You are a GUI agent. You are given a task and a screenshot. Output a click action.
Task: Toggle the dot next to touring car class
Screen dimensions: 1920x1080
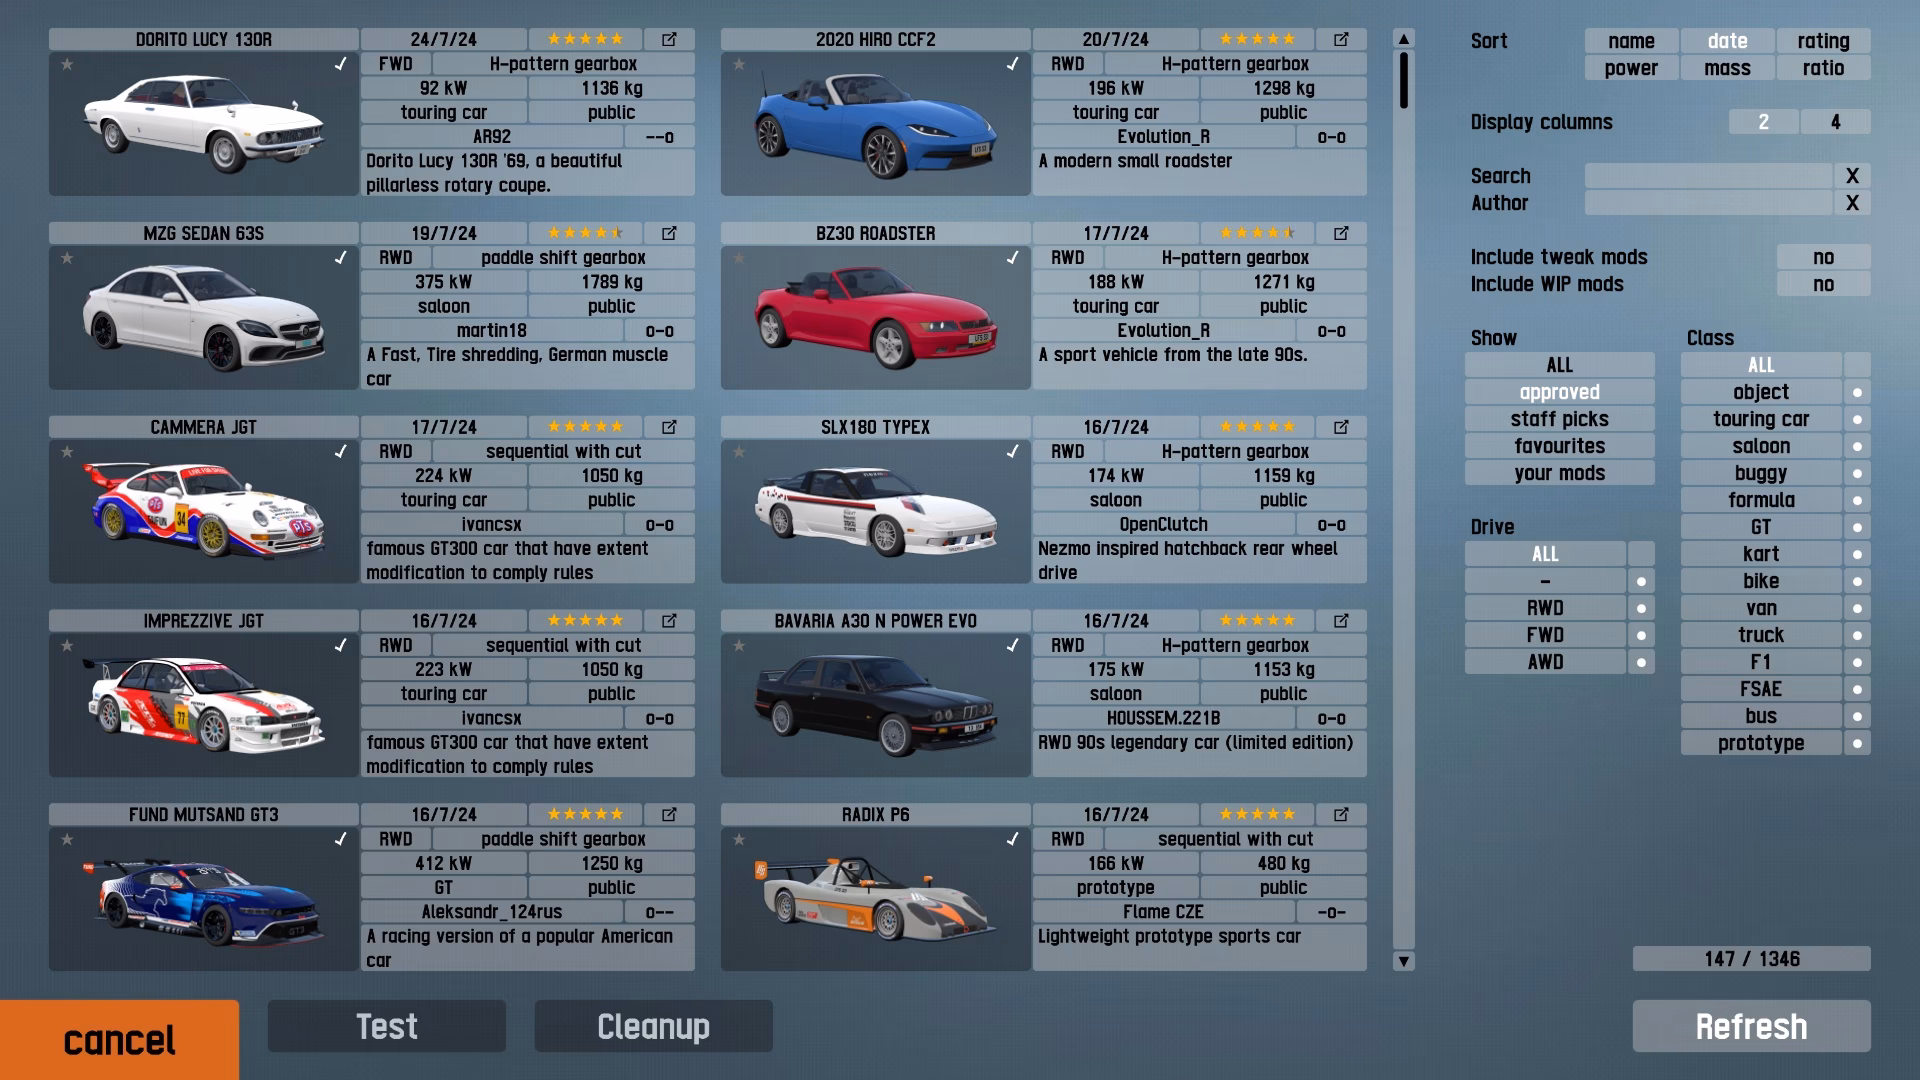pos(1857,420)
